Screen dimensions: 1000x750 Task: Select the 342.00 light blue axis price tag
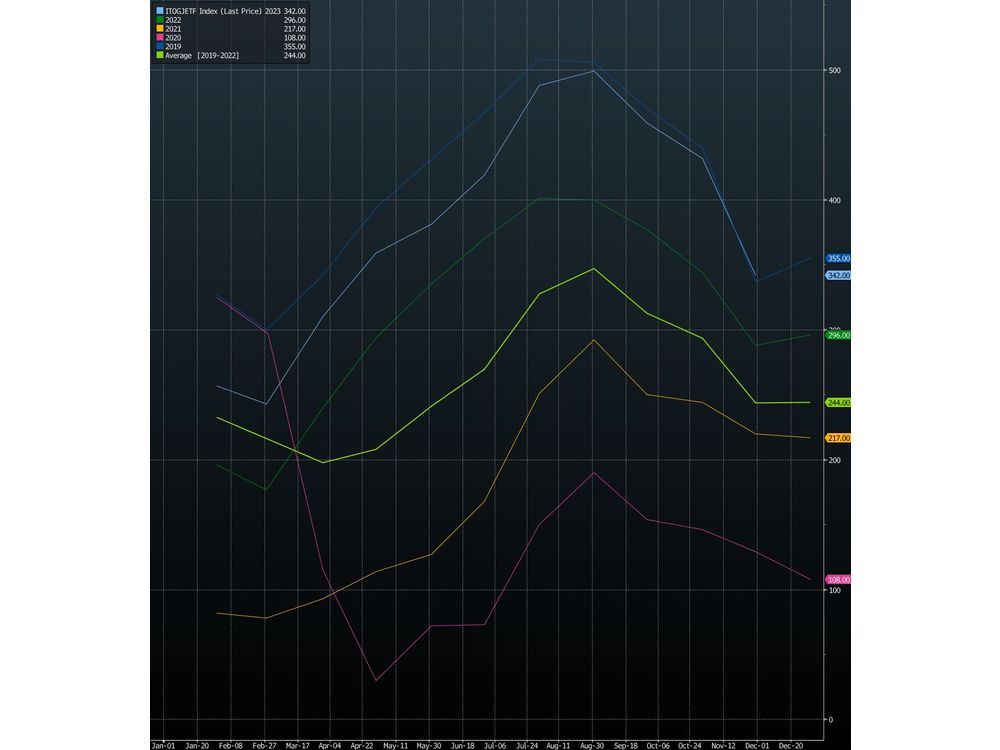coord(837,275)
